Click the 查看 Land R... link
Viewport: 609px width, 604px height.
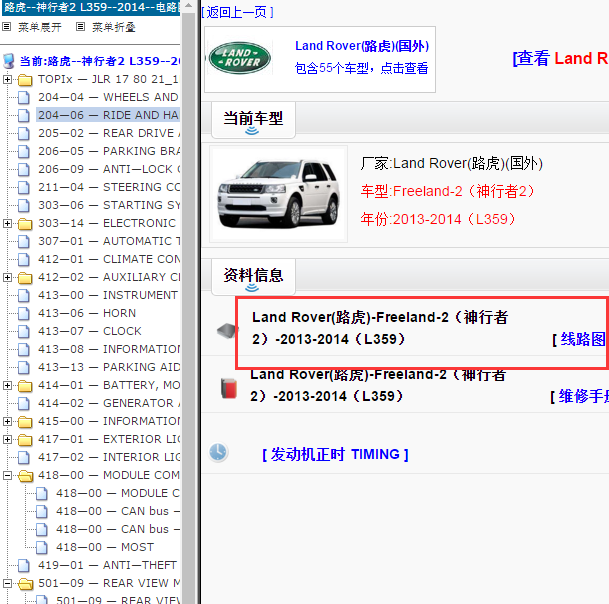[x=560, y=58]
